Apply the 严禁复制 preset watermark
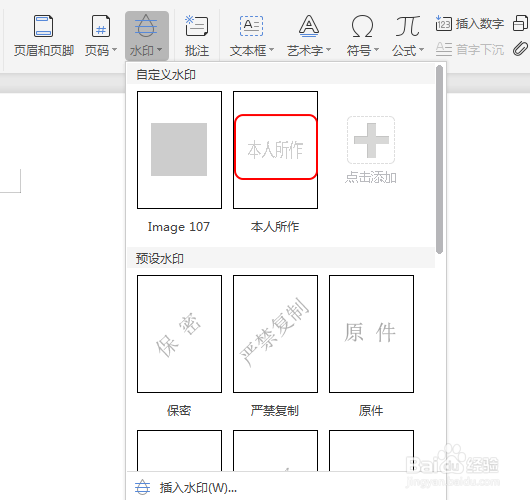This screenshot has height=500, width=530. click(x=275, y=334)
